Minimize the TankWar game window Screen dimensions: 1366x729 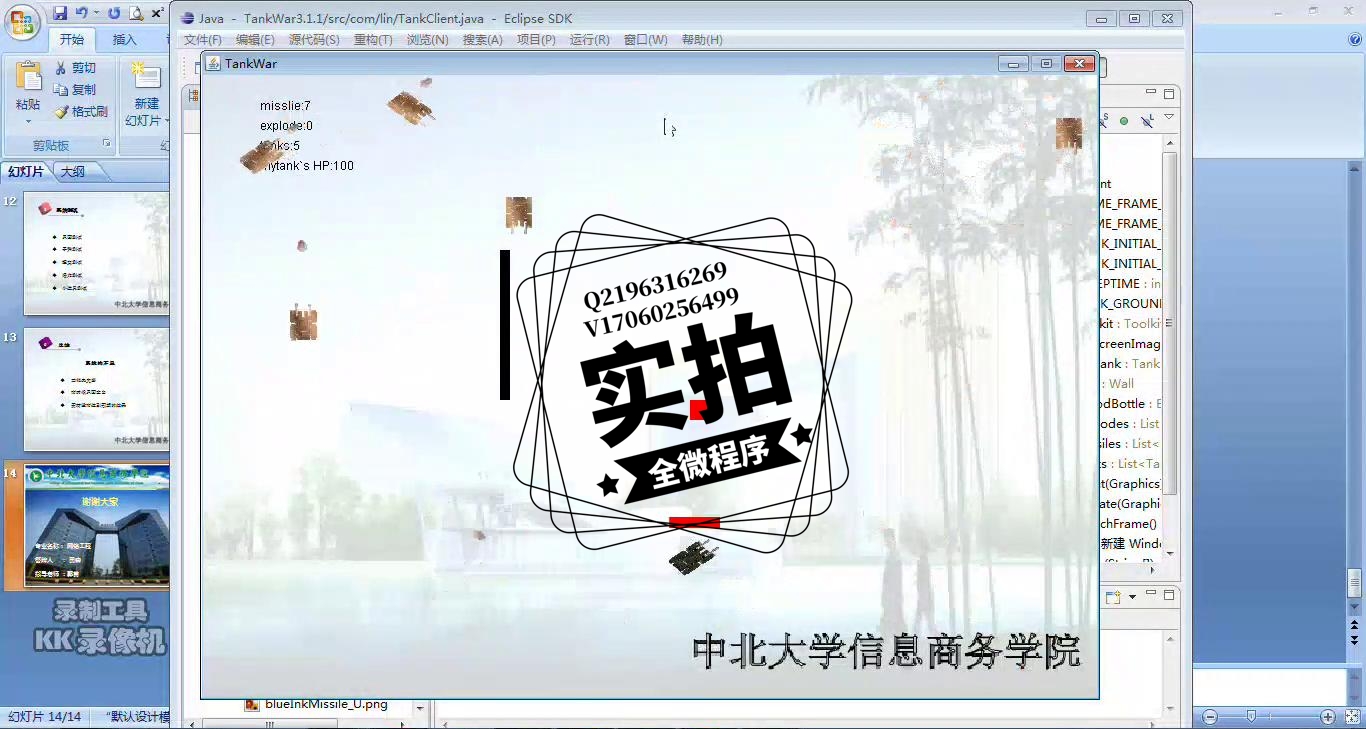point(1013,64)
